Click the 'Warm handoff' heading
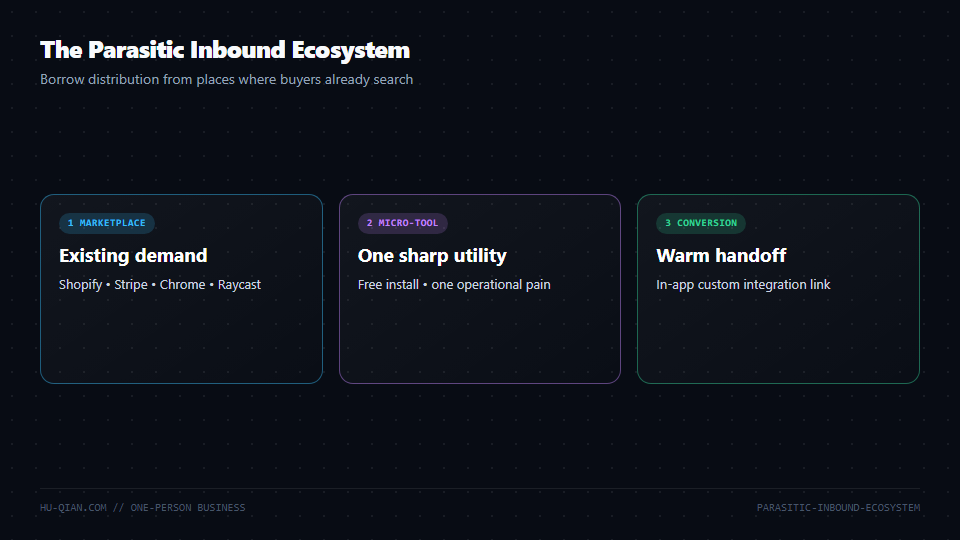The image size is (960, 540). [x=721, y=255]
